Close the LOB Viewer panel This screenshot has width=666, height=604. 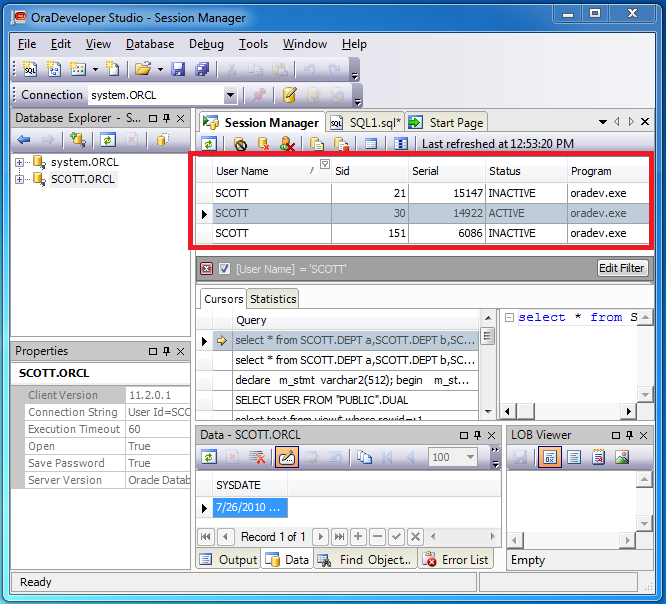pos(643,435)
